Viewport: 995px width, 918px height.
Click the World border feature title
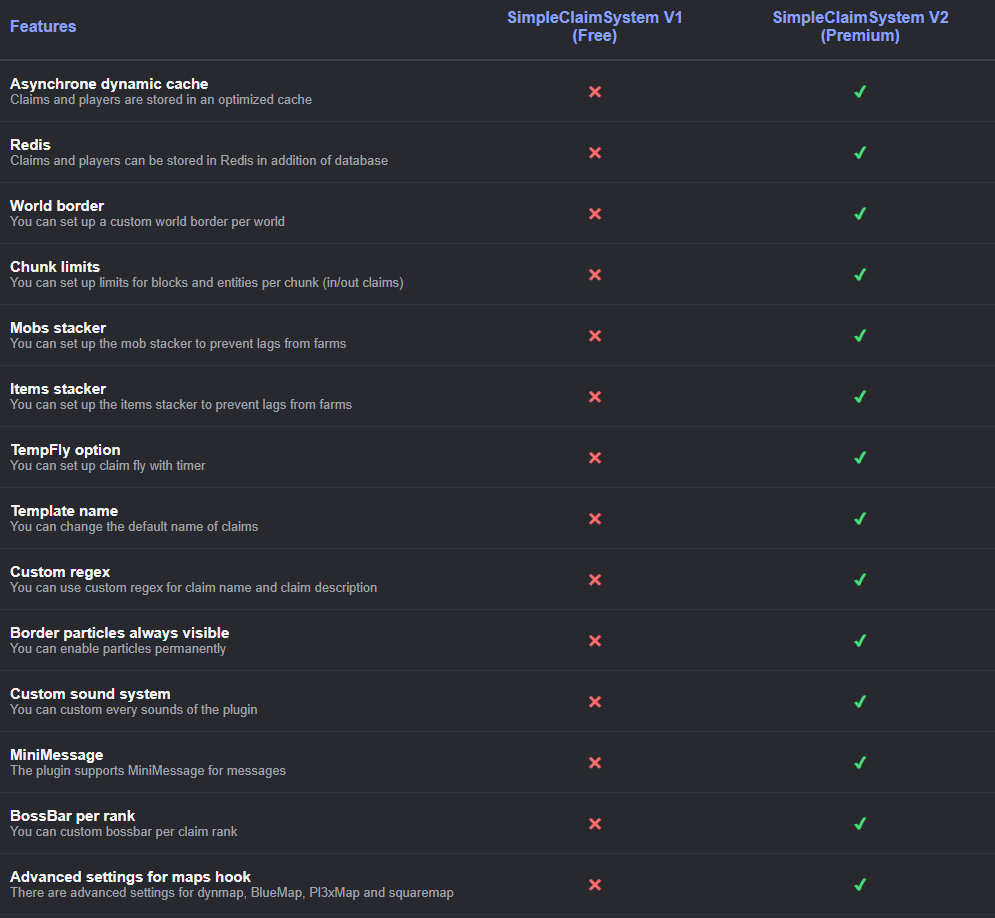point(57,206)
